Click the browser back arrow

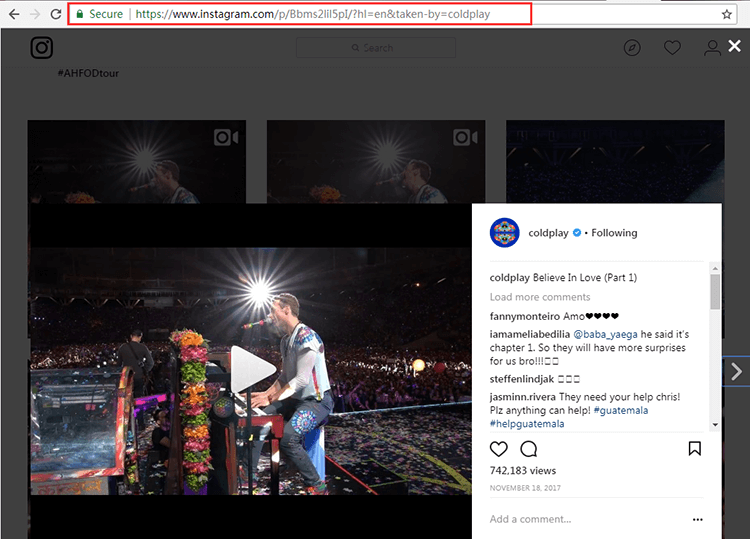(14, 14)
